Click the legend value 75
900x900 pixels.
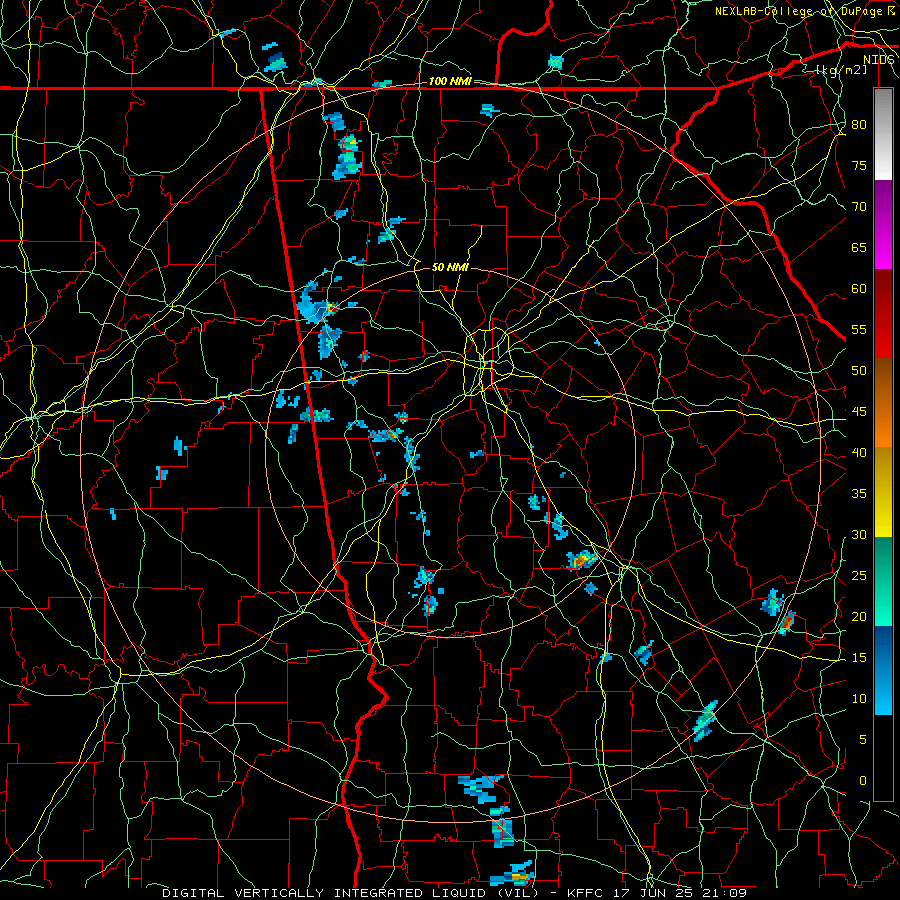pyautogui.click(x=859, y=165)
